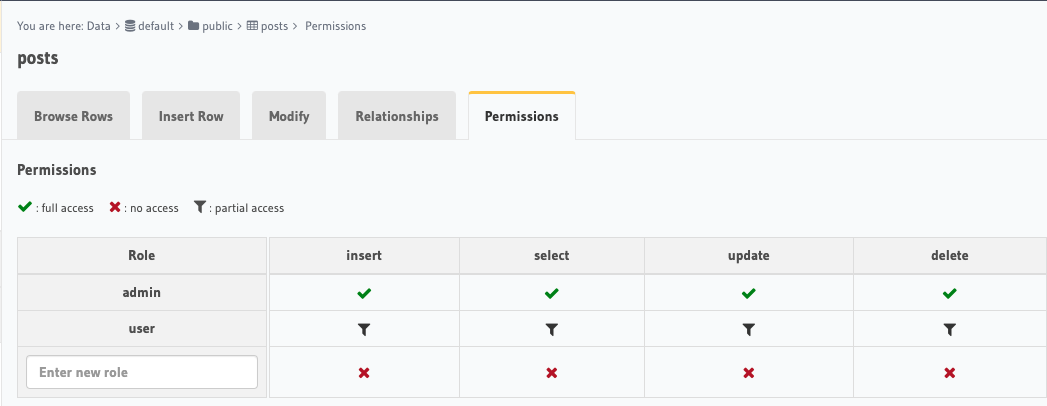
Task: Open the Relationships tab
Action: (x=397, y=116)
